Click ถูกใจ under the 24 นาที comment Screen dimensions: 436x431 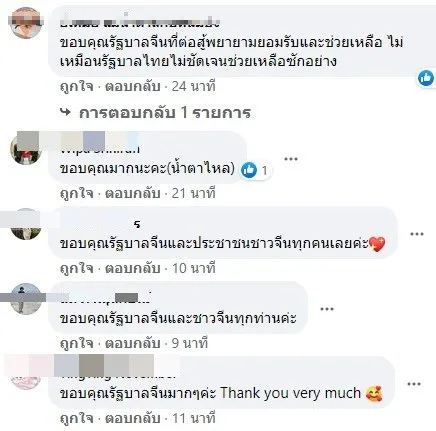77,87
